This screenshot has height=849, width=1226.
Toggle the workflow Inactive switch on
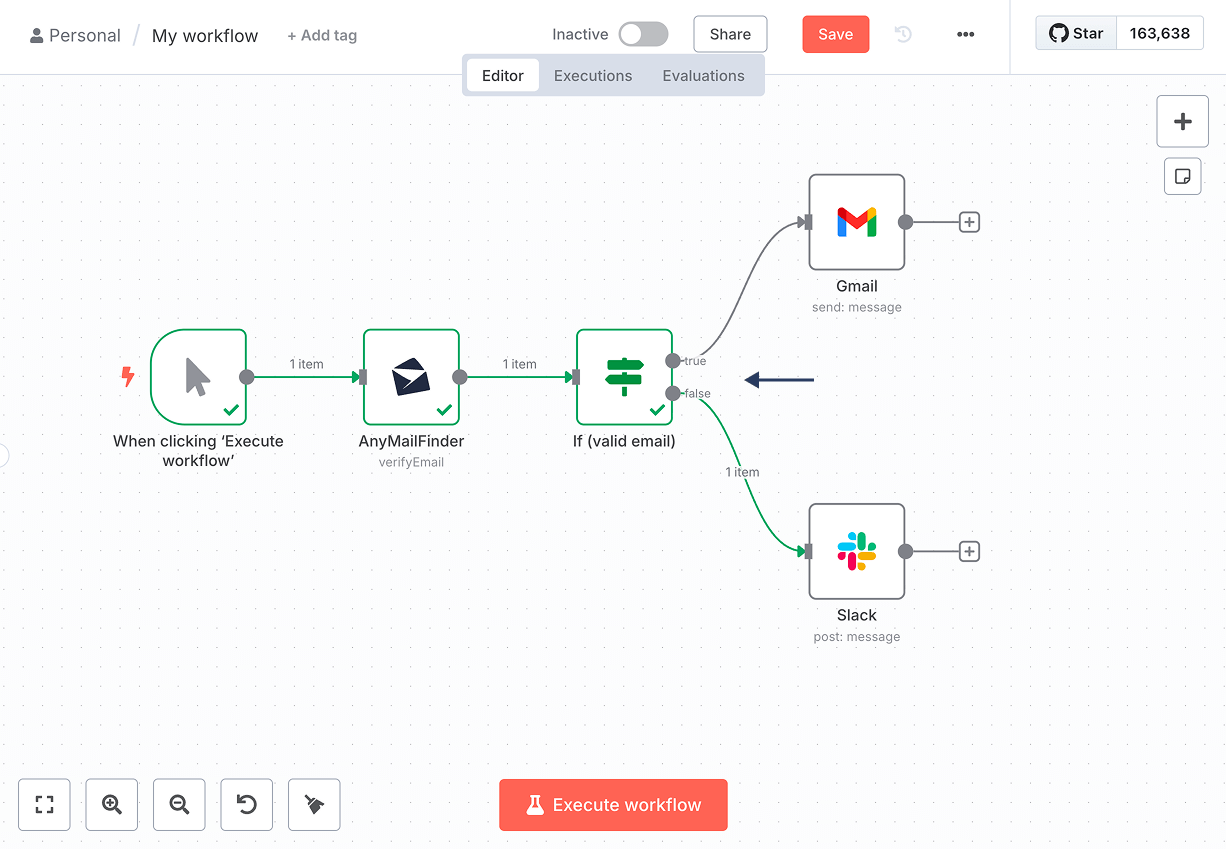pyautogui.click(x=643, y=34)
